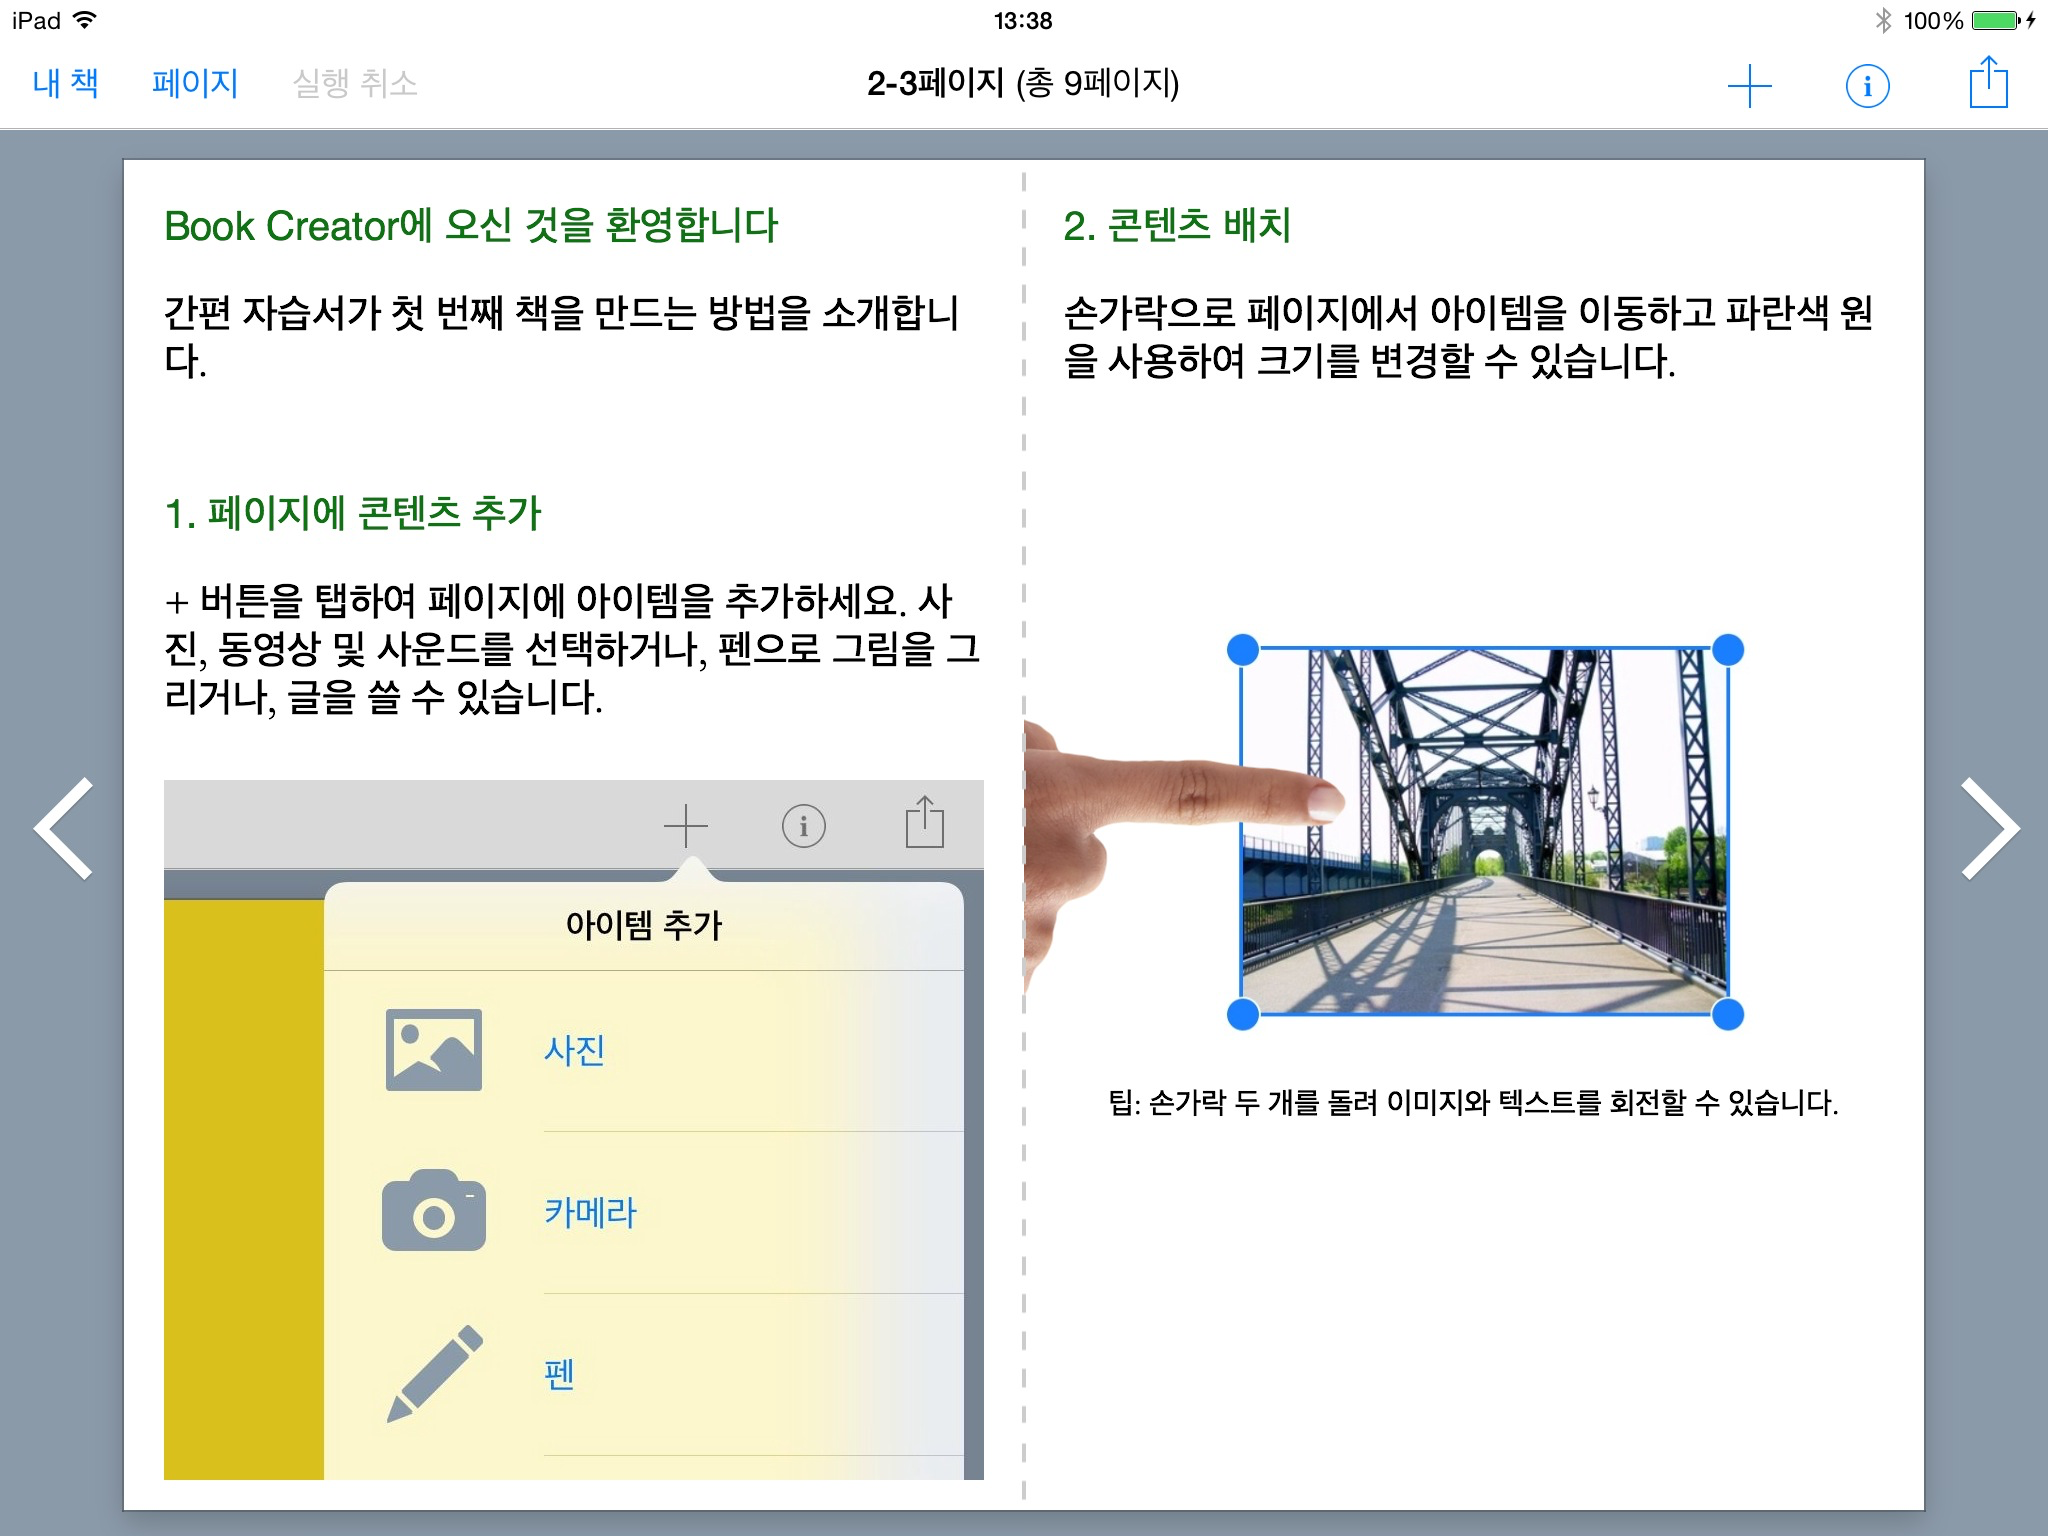
Task: Tap the paragraph starting + 버튼을 탭하여
Action: [572, 649]
